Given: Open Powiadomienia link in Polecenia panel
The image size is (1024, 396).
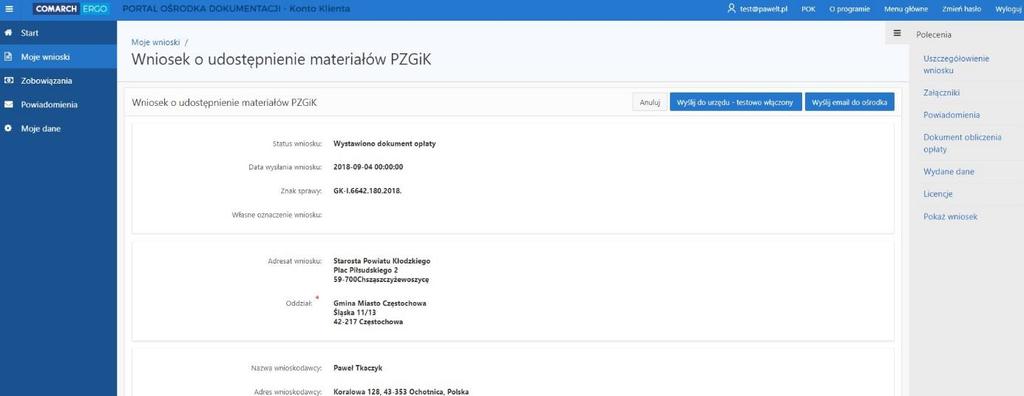Looking at the screenshot, I should coord(951,115).
